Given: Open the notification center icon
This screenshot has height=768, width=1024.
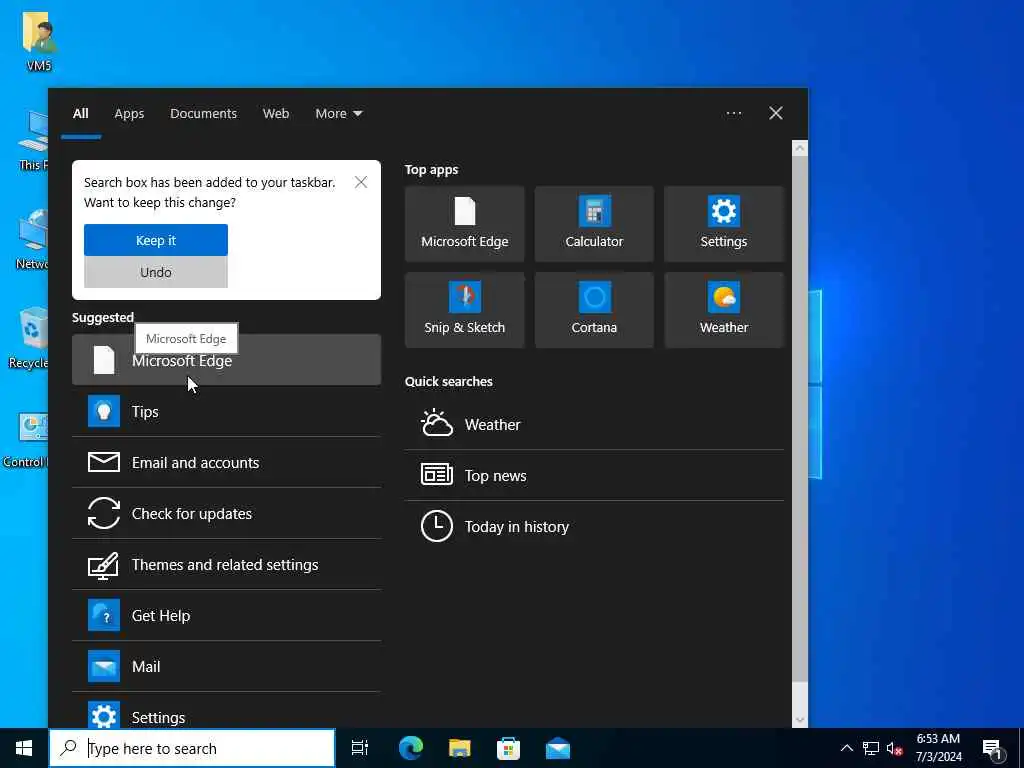Looking at the screenshot, I should point(994,748).
